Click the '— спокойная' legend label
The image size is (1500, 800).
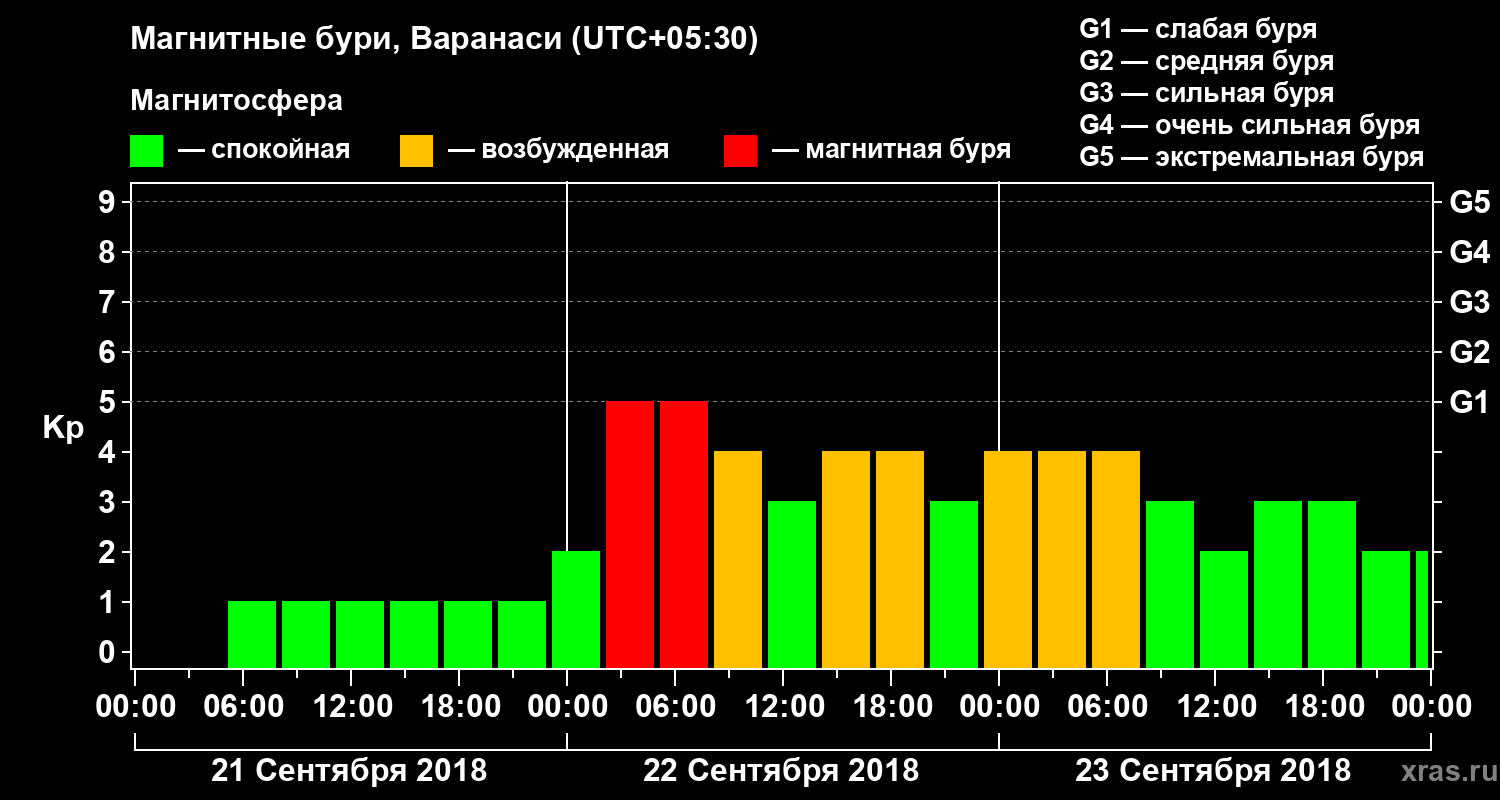[x=264, y=150]
